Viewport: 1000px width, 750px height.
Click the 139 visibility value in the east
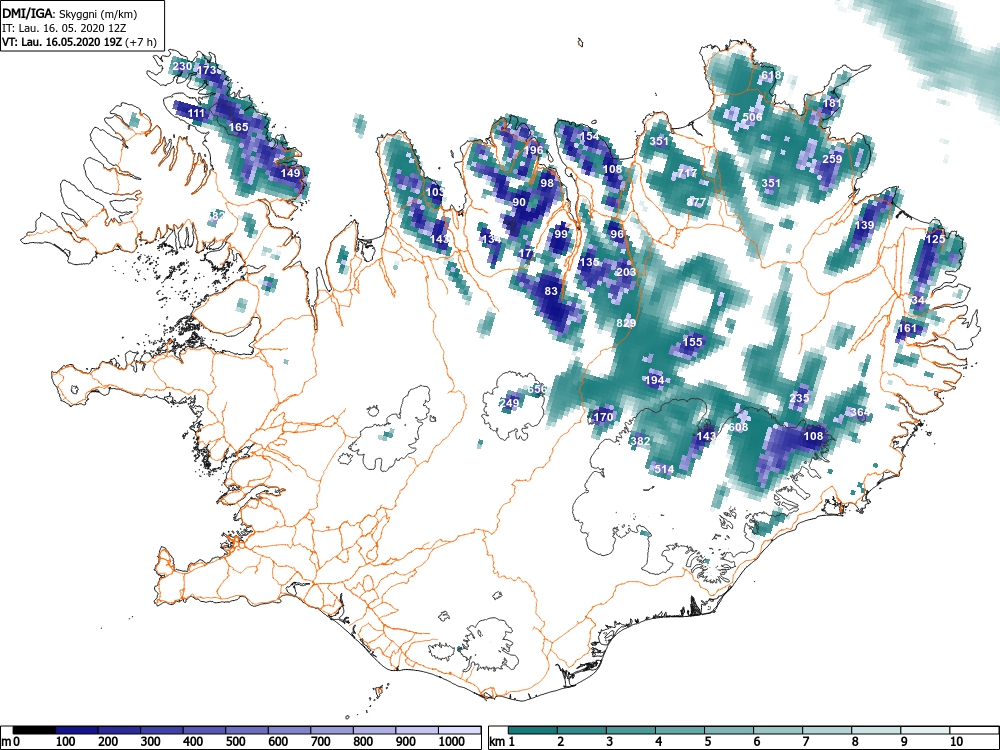(865, 225)
